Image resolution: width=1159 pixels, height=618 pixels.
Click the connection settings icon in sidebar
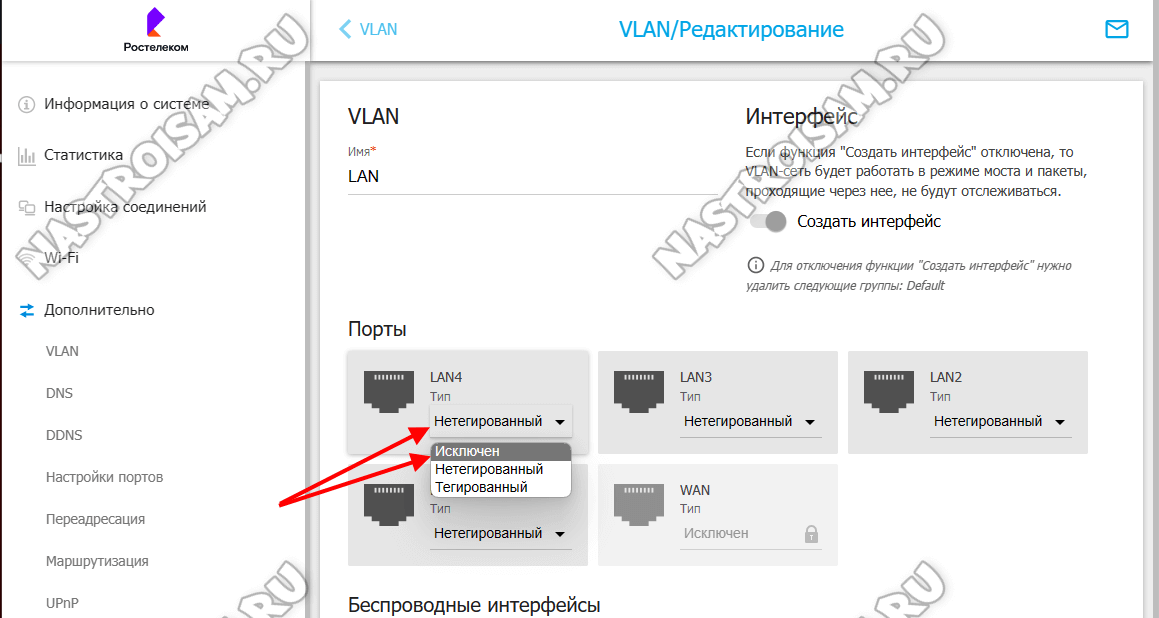(27, 208)
